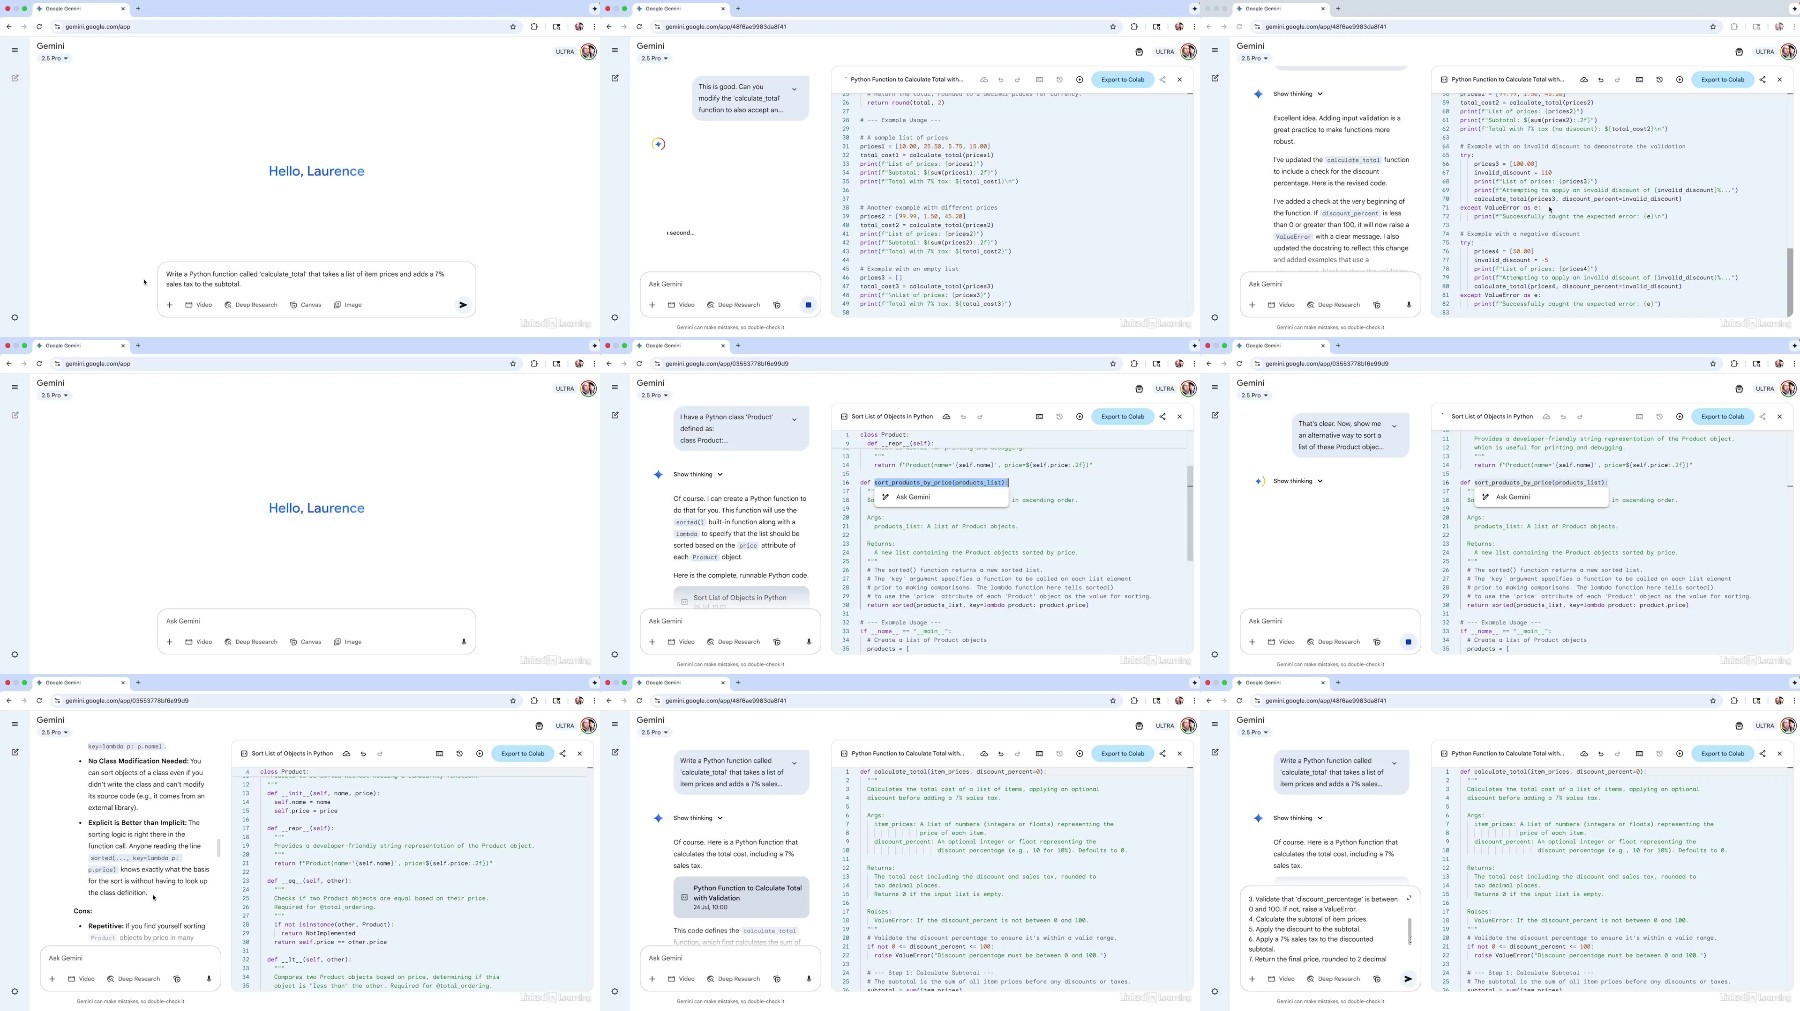
Task: Open the 'Python Function to Calculate Total with Validation' card
Action: coord(740,897)
